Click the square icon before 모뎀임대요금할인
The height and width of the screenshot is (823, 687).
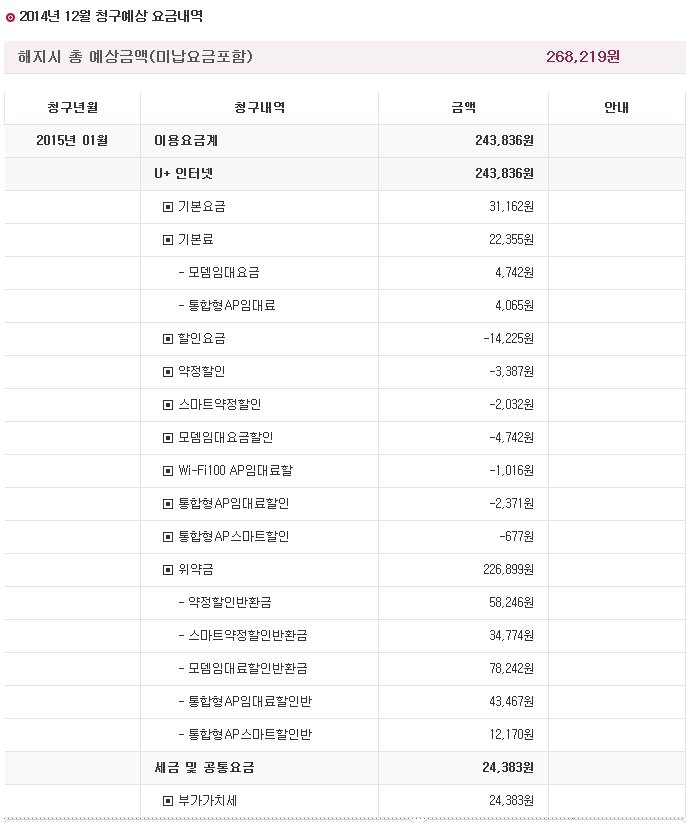[168, 438]
